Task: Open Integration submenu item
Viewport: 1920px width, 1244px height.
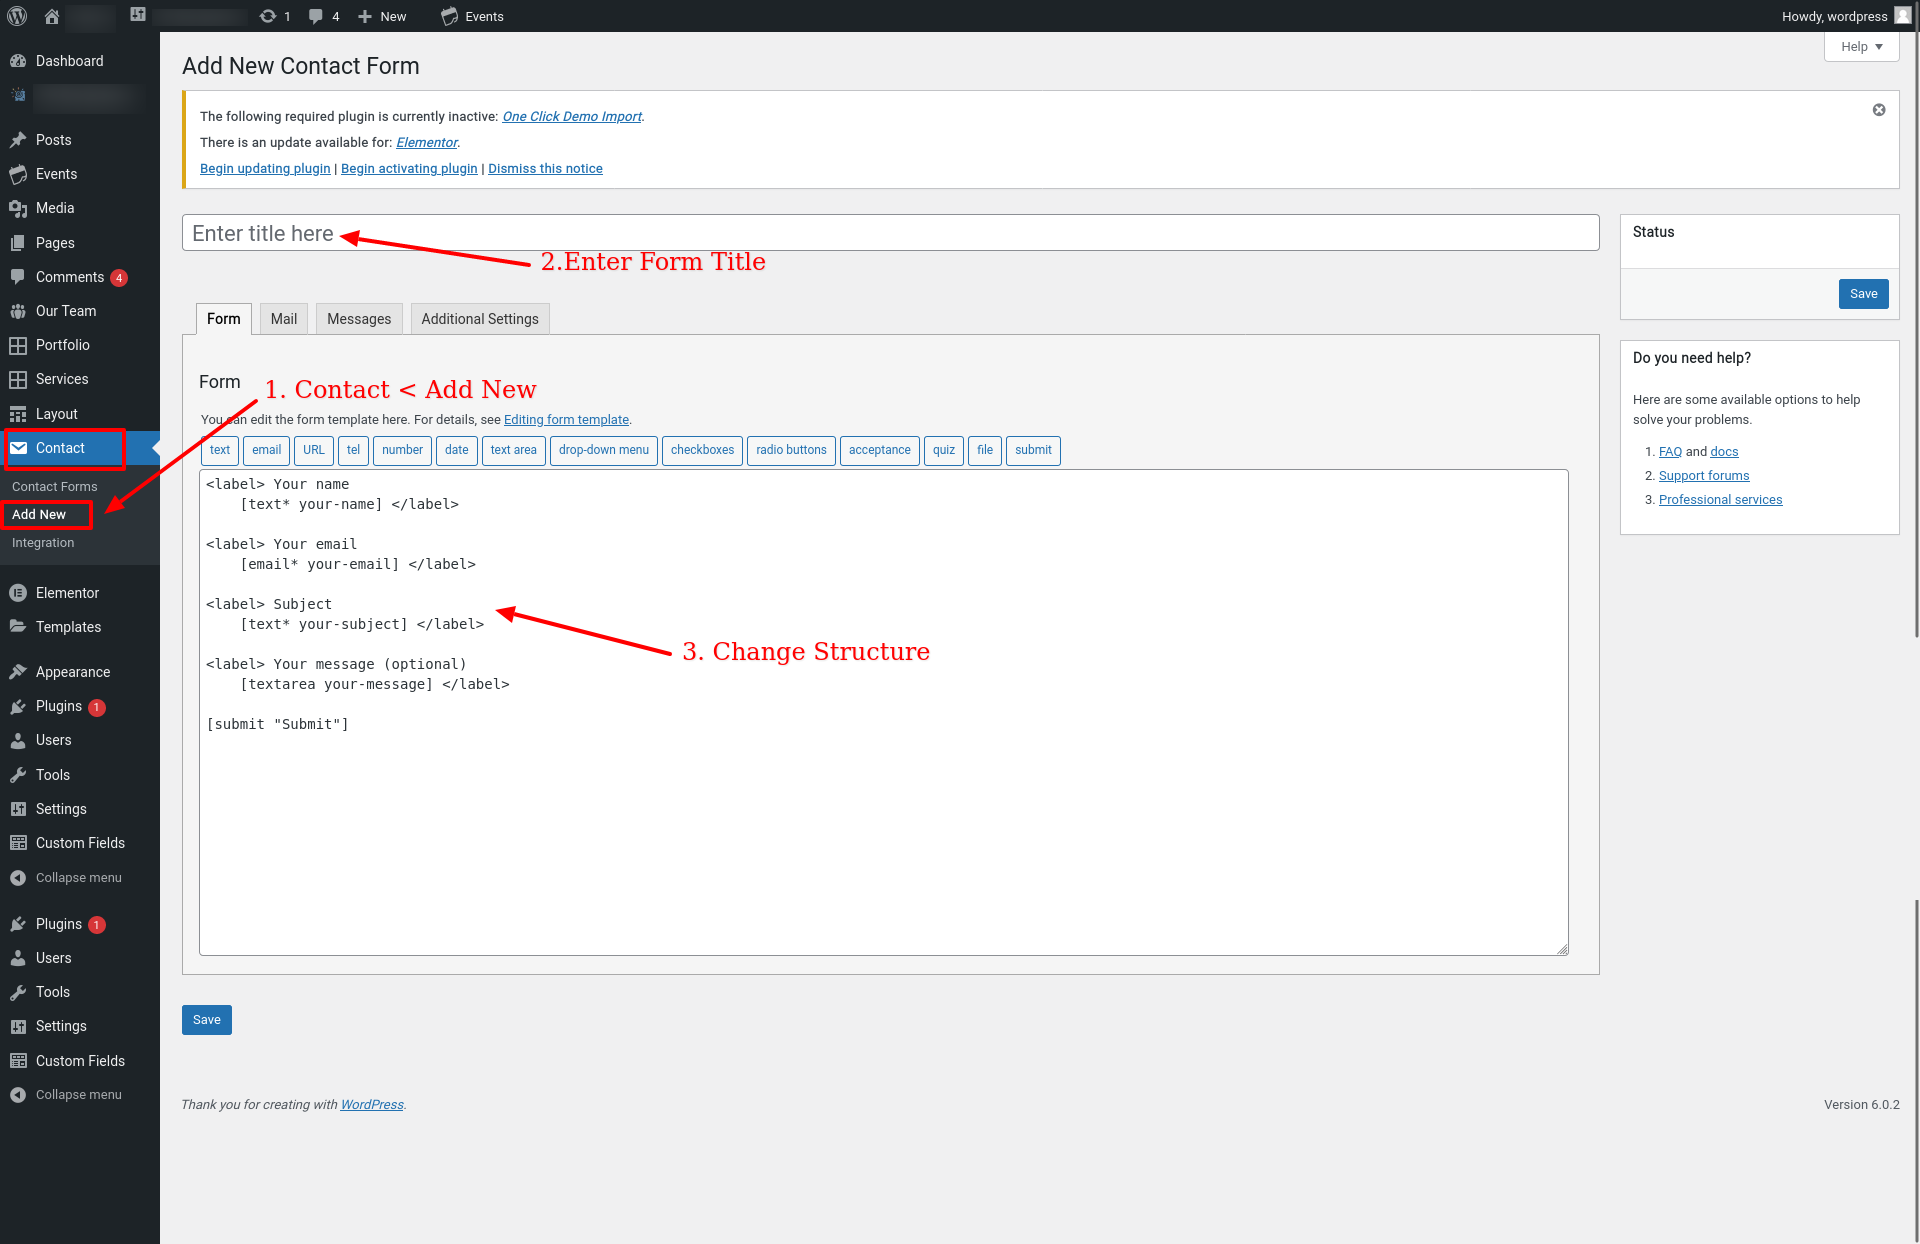Action: [43, 543]
